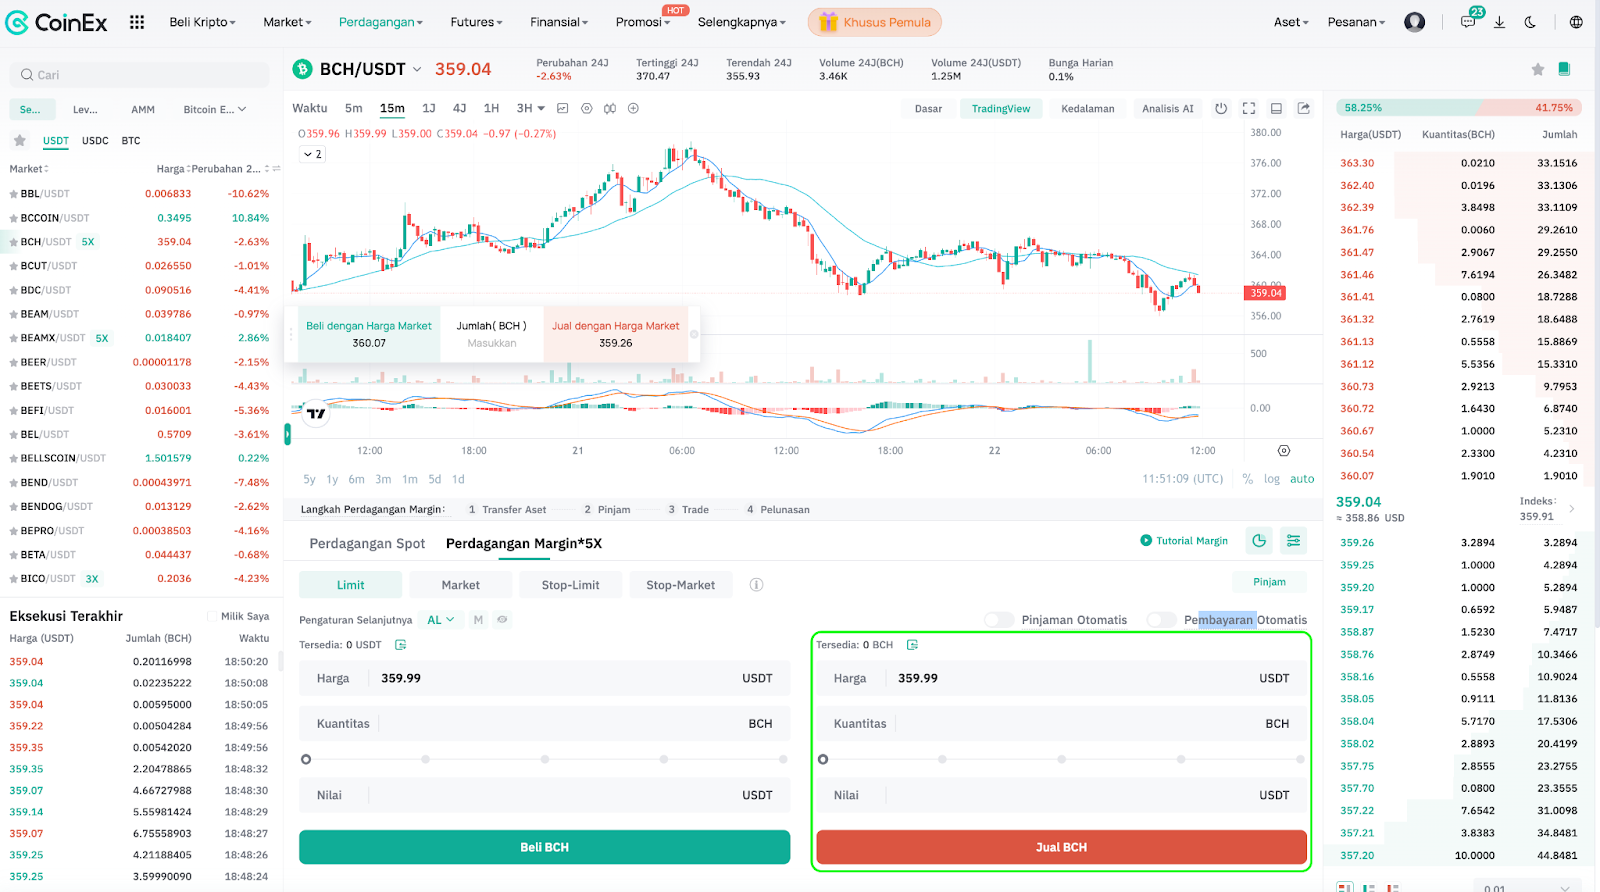Viewport: 1600px width, 892px height.
Task: Click the Beli BCH button
Action: [544, 847]
